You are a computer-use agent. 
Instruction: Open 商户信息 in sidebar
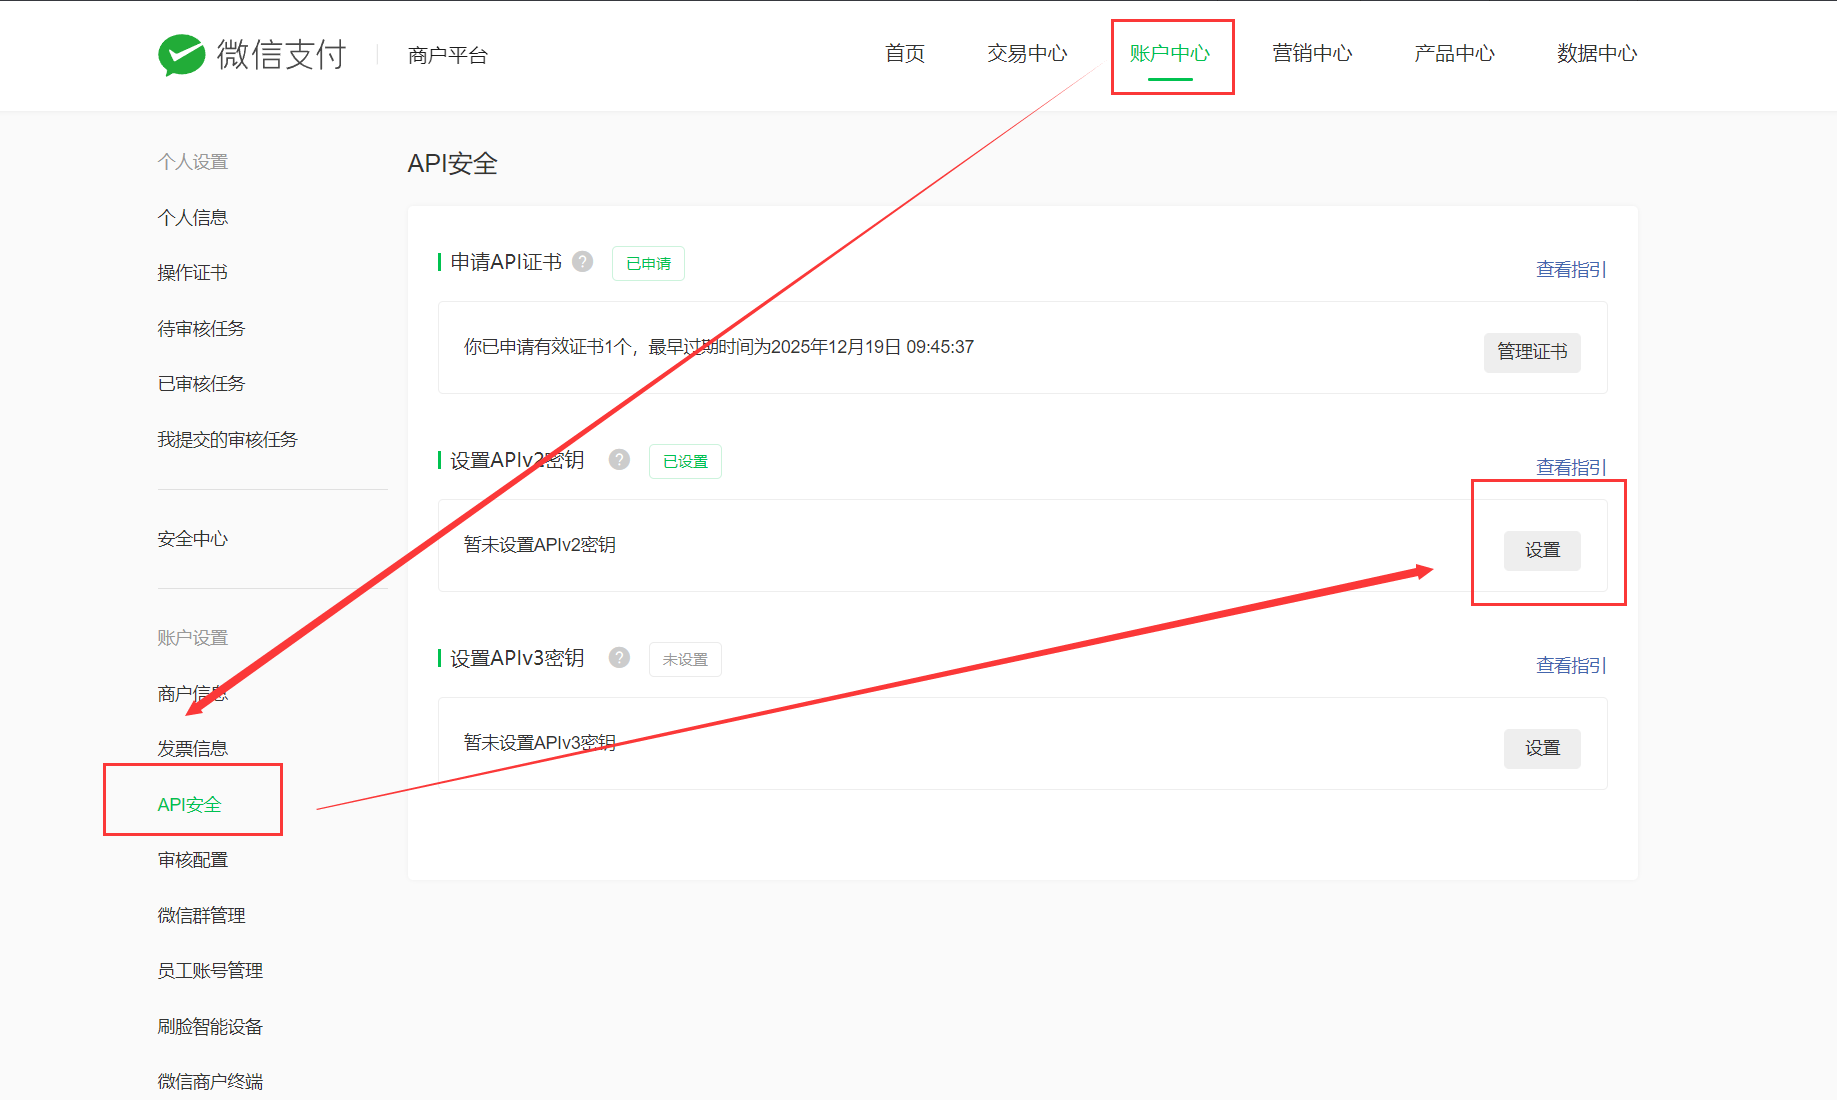pyautogui.click(x=193, y=694)
